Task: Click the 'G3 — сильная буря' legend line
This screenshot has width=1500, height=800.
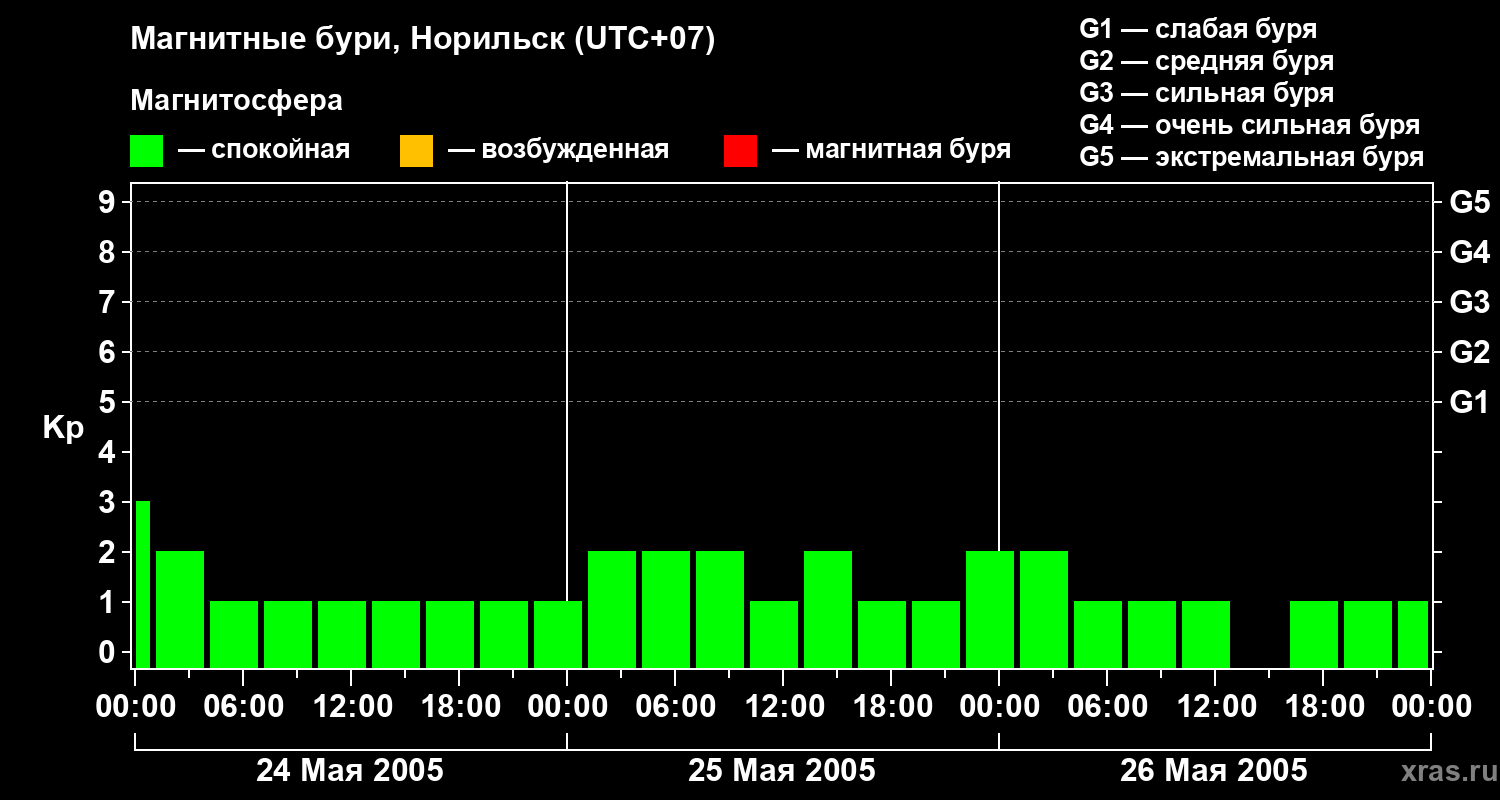Action: click(1206, 93)
